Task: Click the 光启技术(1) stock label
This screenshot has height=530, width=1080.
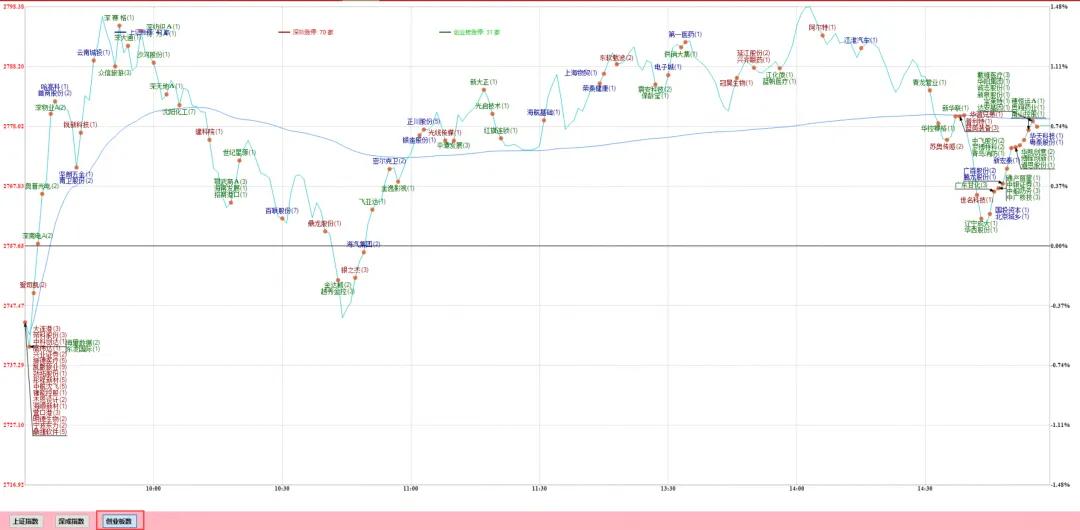Action: click(492, 106)
